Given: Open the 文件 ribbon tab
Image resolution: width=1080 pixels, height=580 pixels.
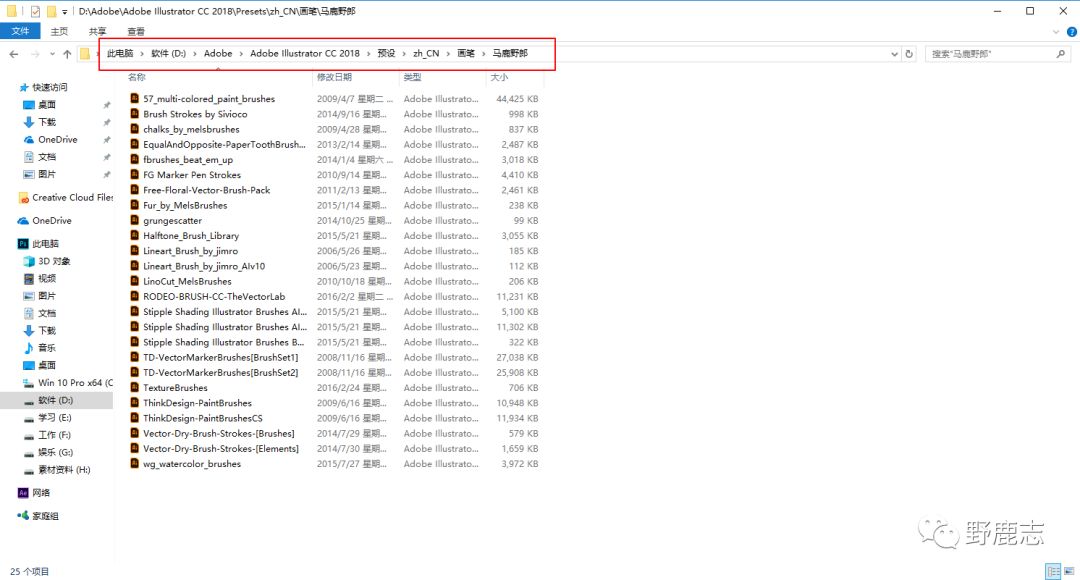Looking at the screenshot, I should point(20,31).
